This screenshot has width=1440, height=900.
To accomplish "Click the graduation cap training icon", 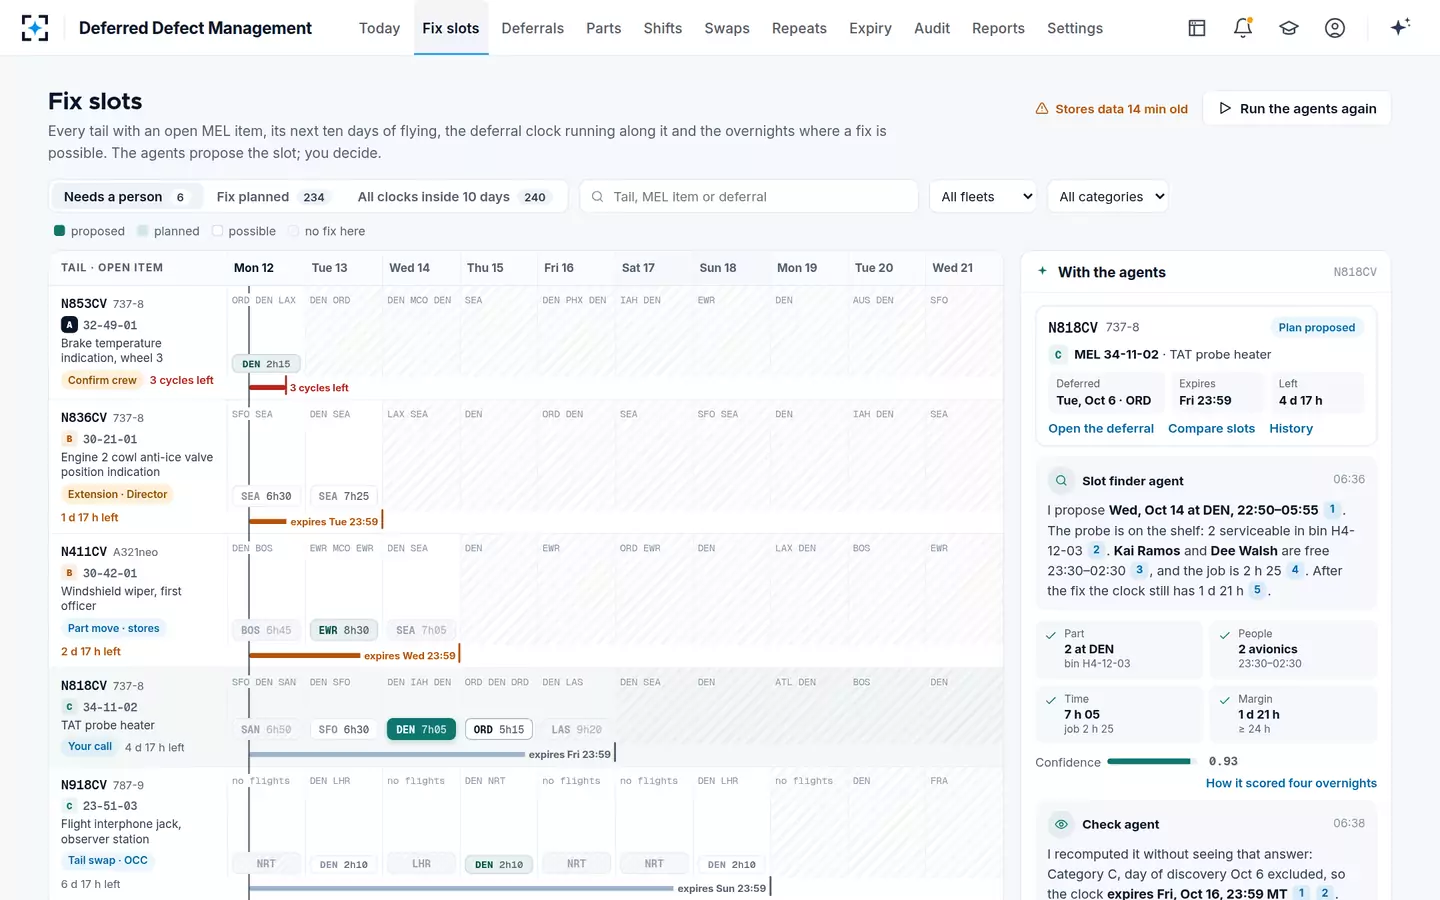I will [x=1289, y=28].
